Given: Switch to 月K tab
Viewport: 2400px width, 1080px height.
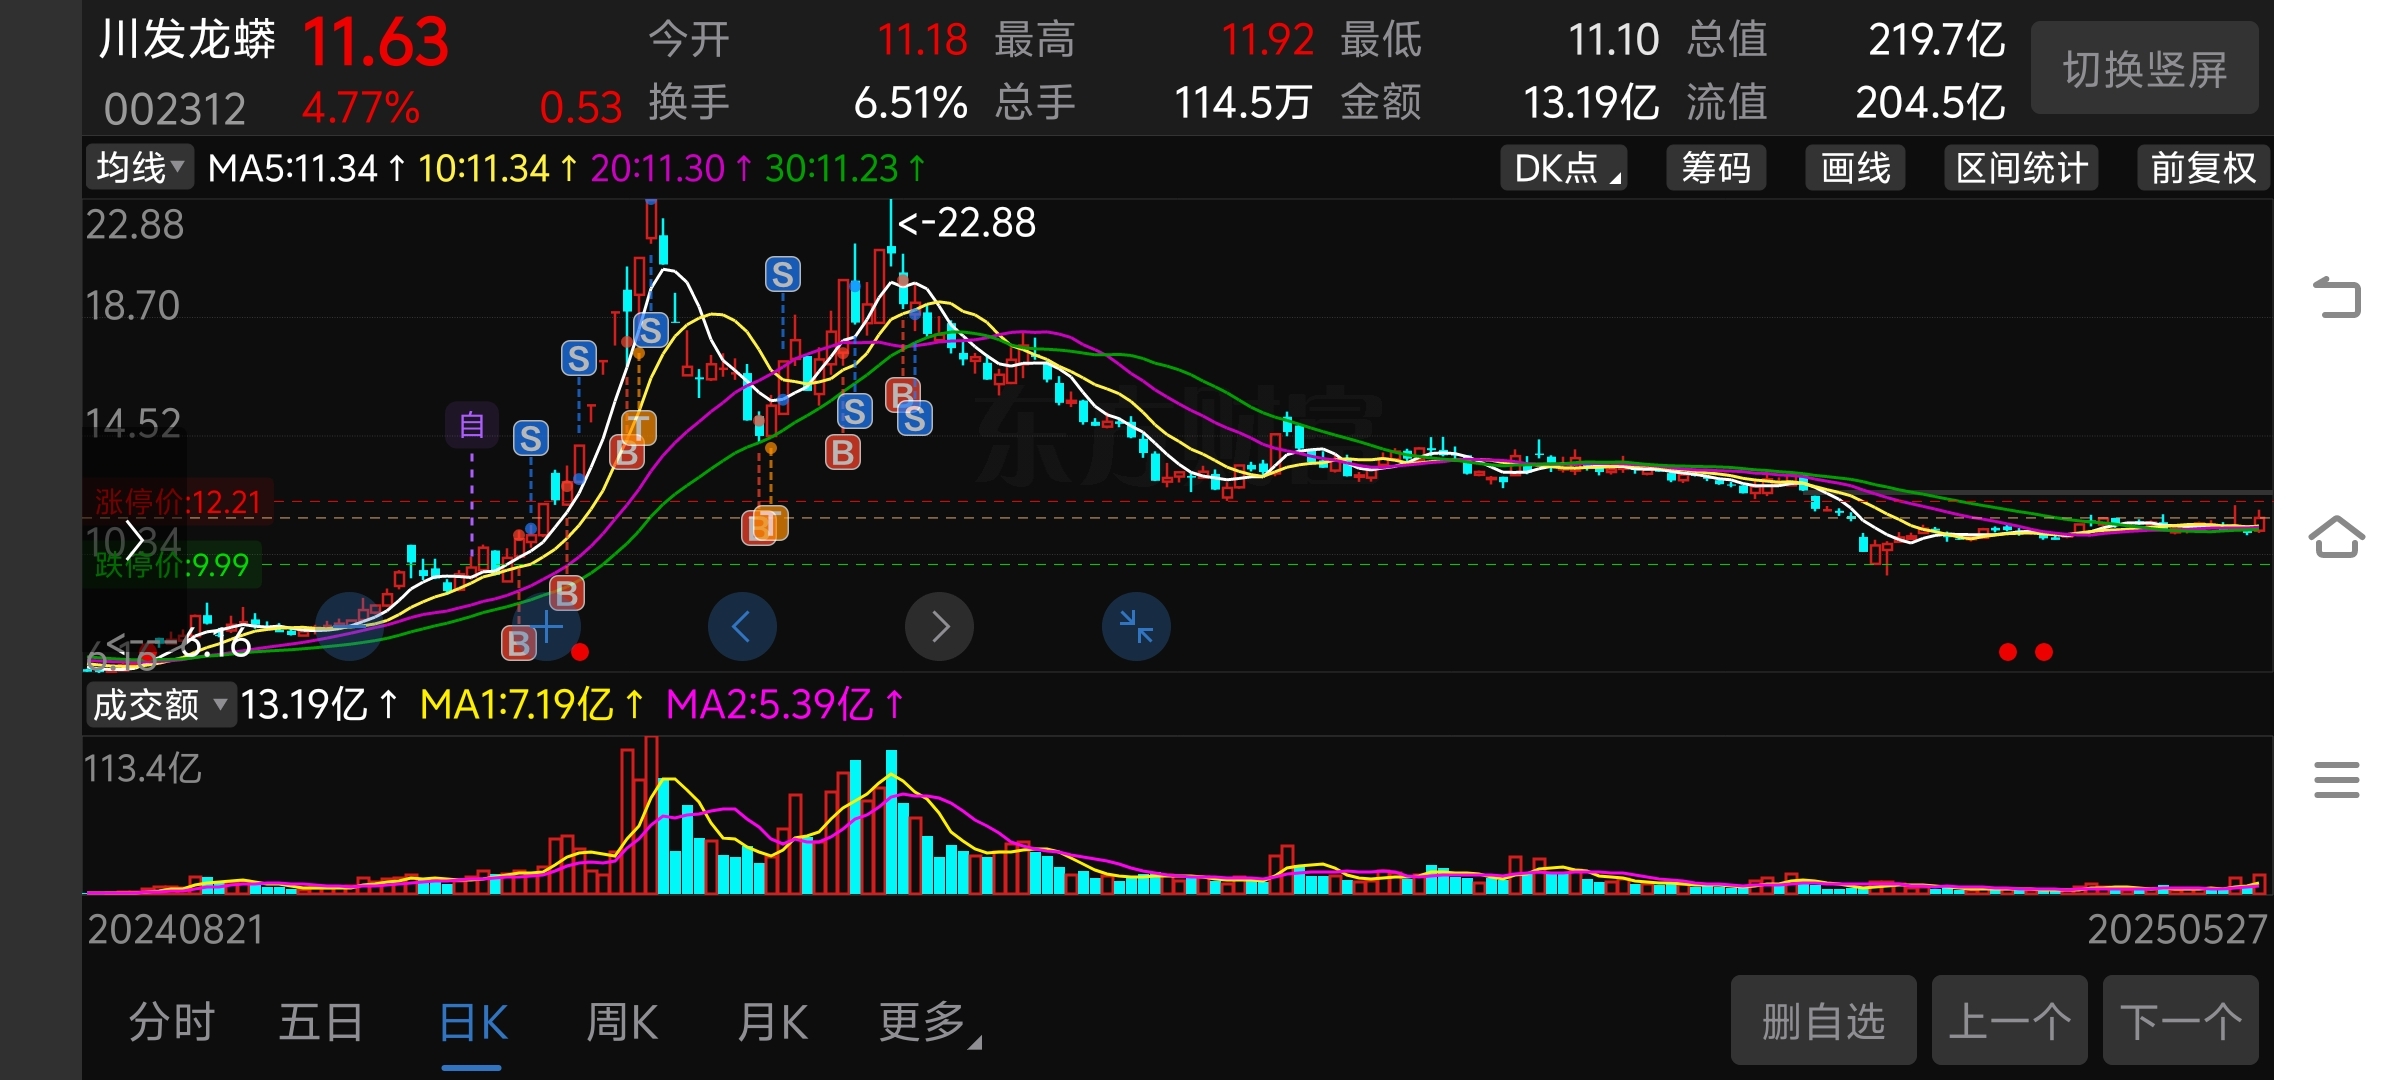Looking at the screenshot, I should [x=772, y=1022].
